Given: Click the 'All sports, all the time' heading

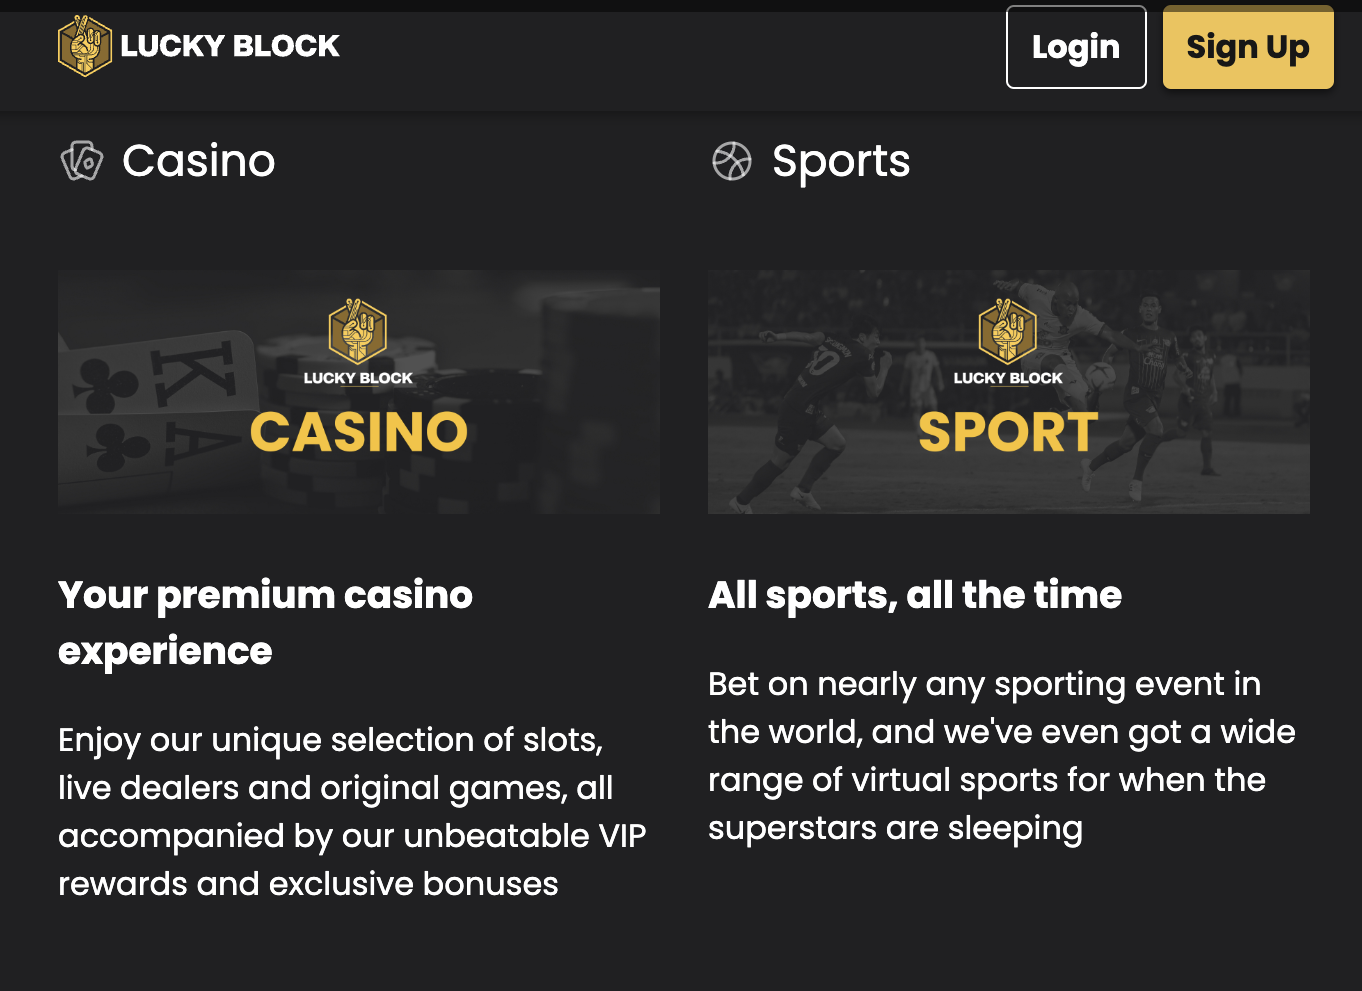Looking at the screenshot, I should pyautogui.click(x=915, y=595).
